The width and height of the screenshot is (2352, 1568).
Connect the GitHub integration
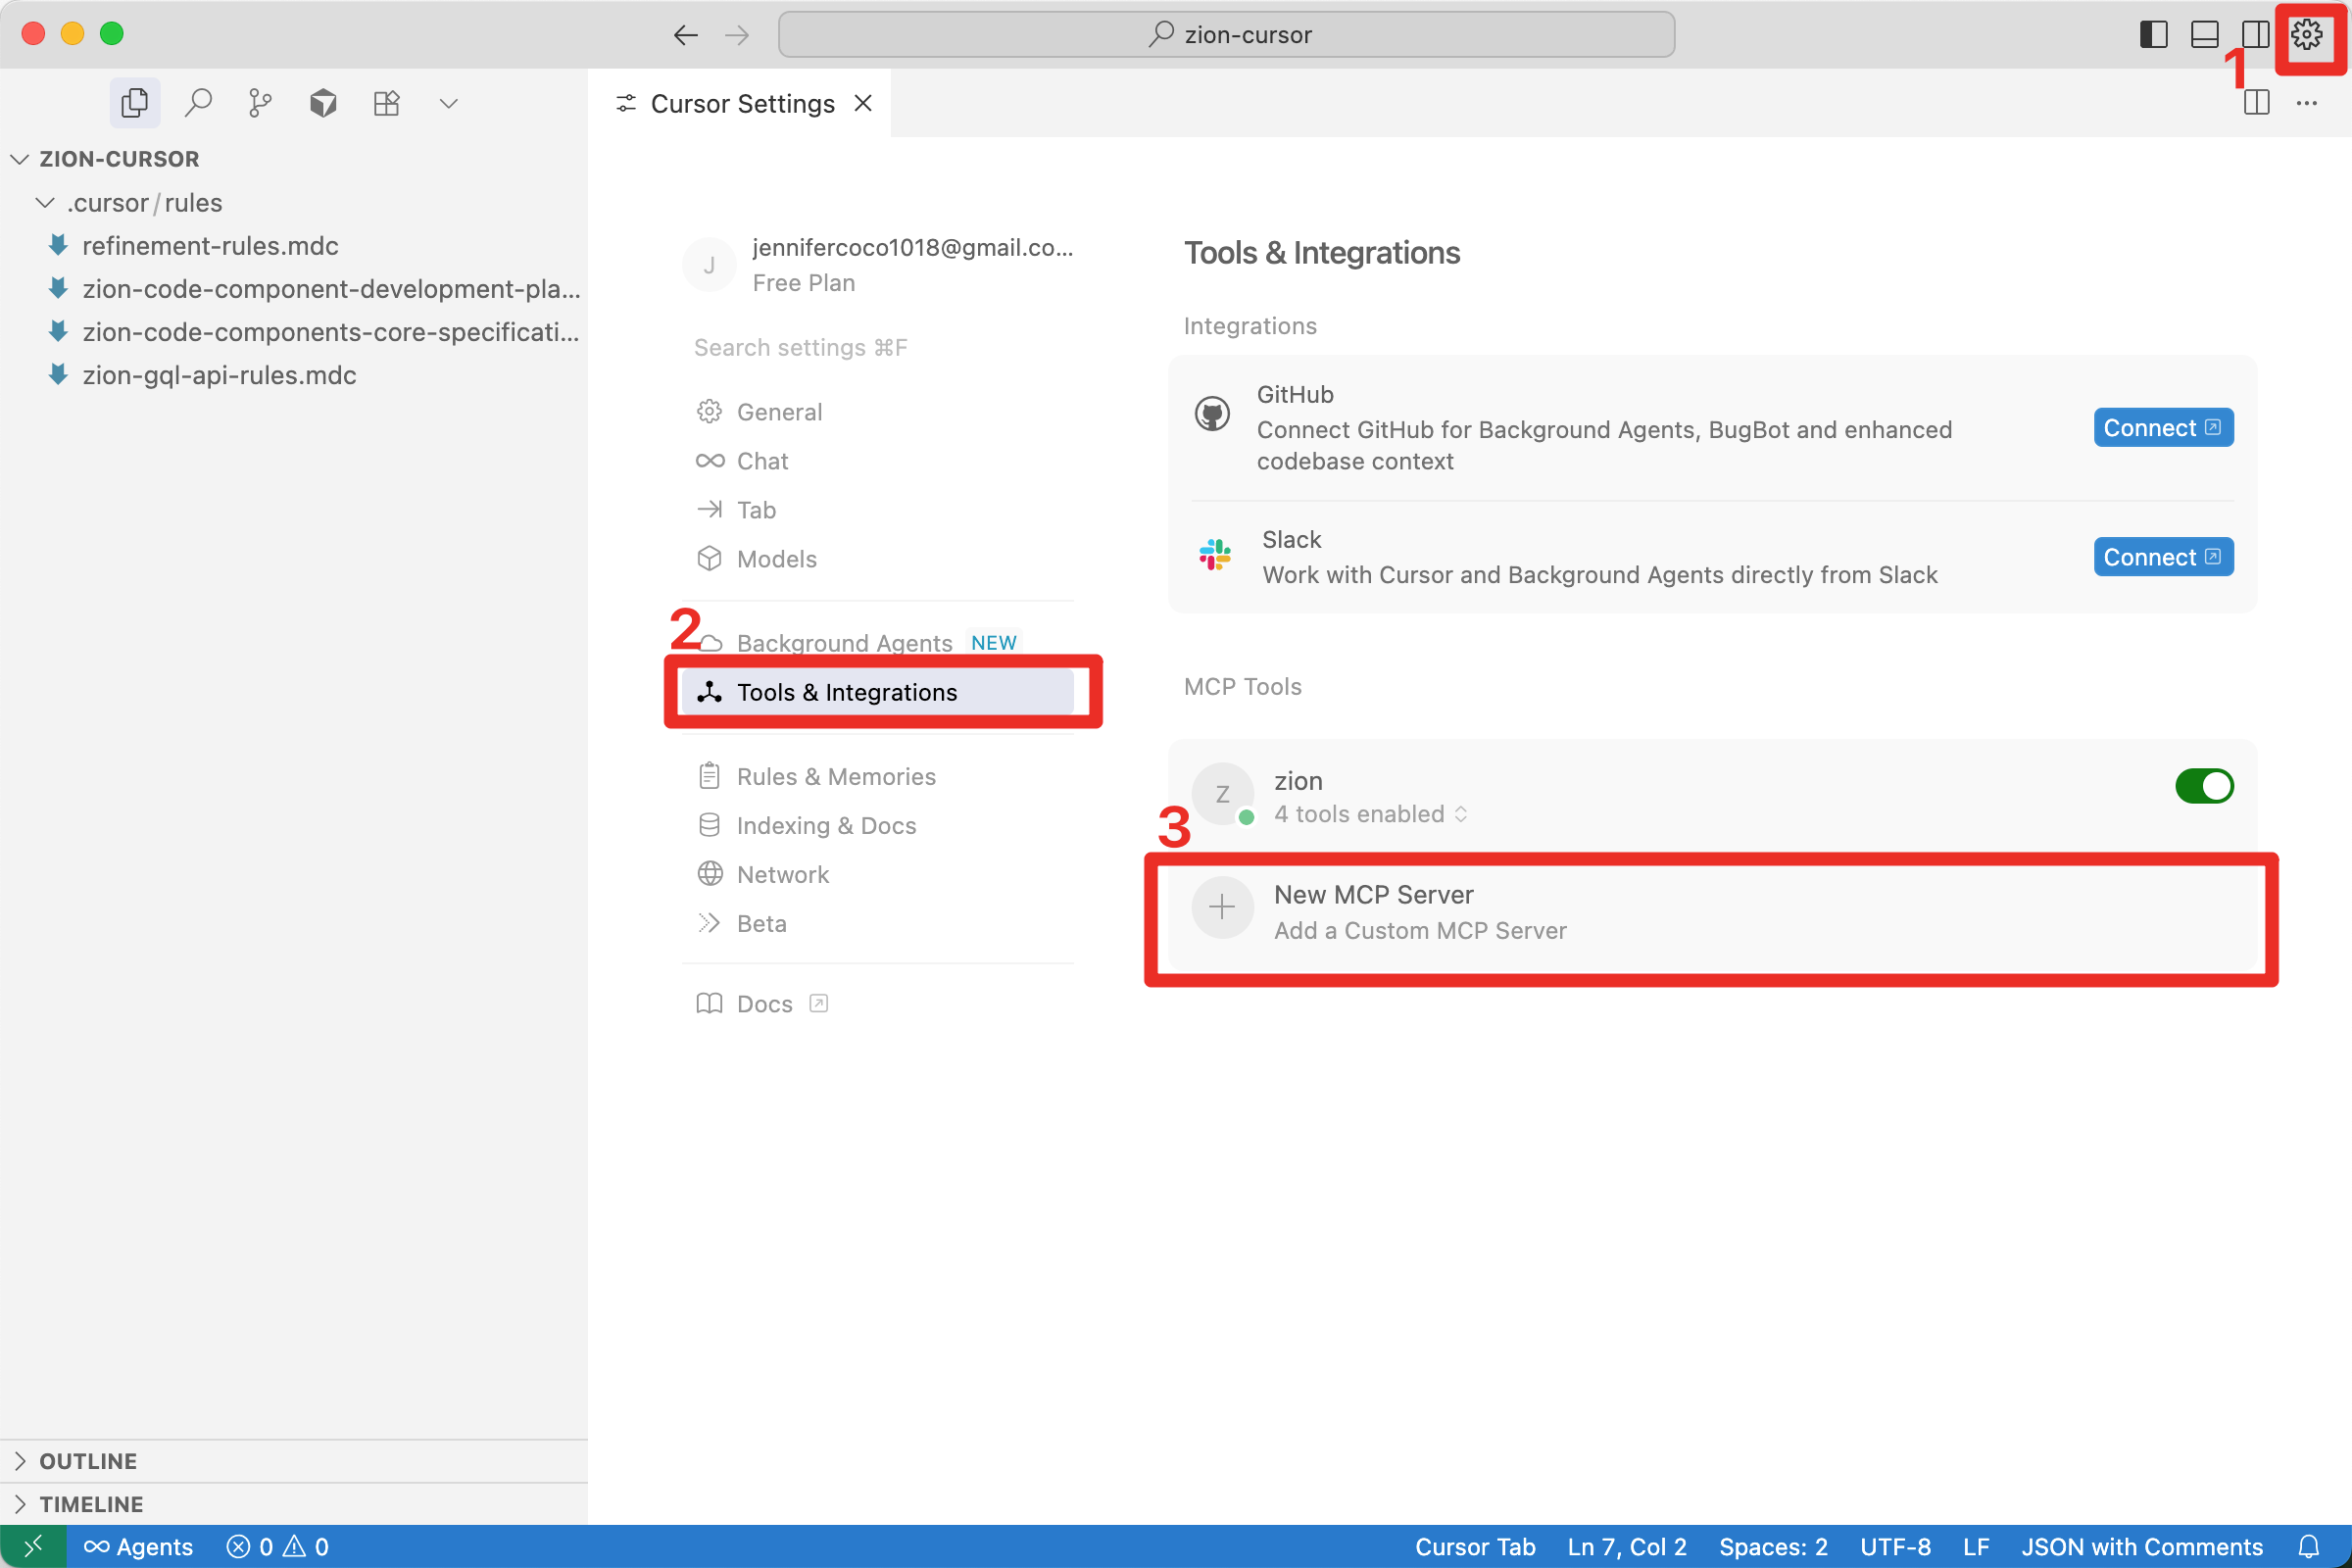[x=2163, y=428]
